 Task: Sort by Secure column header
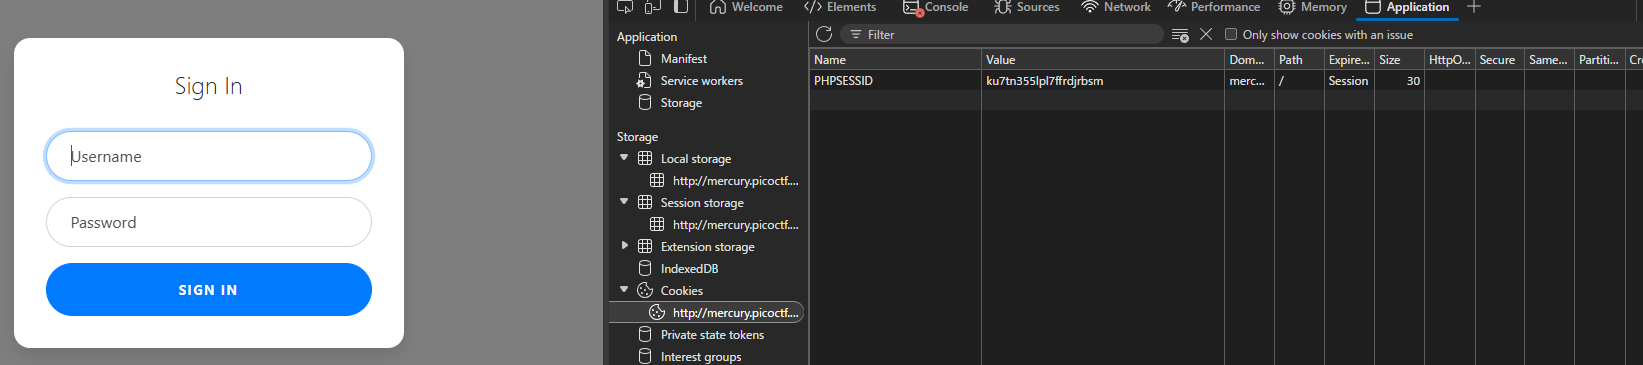point(1499,60)
